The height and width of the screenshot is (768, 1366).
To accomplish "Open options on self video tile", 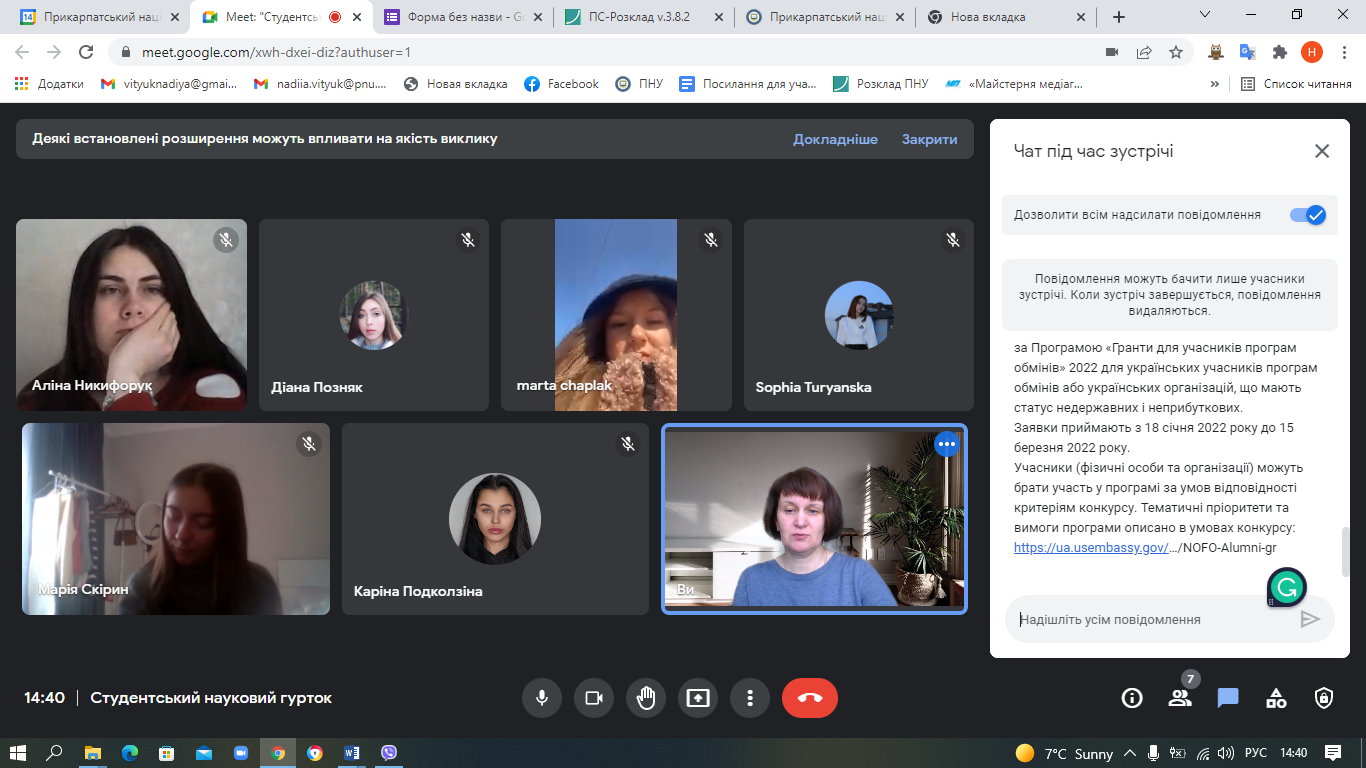I will pos(946,444).
